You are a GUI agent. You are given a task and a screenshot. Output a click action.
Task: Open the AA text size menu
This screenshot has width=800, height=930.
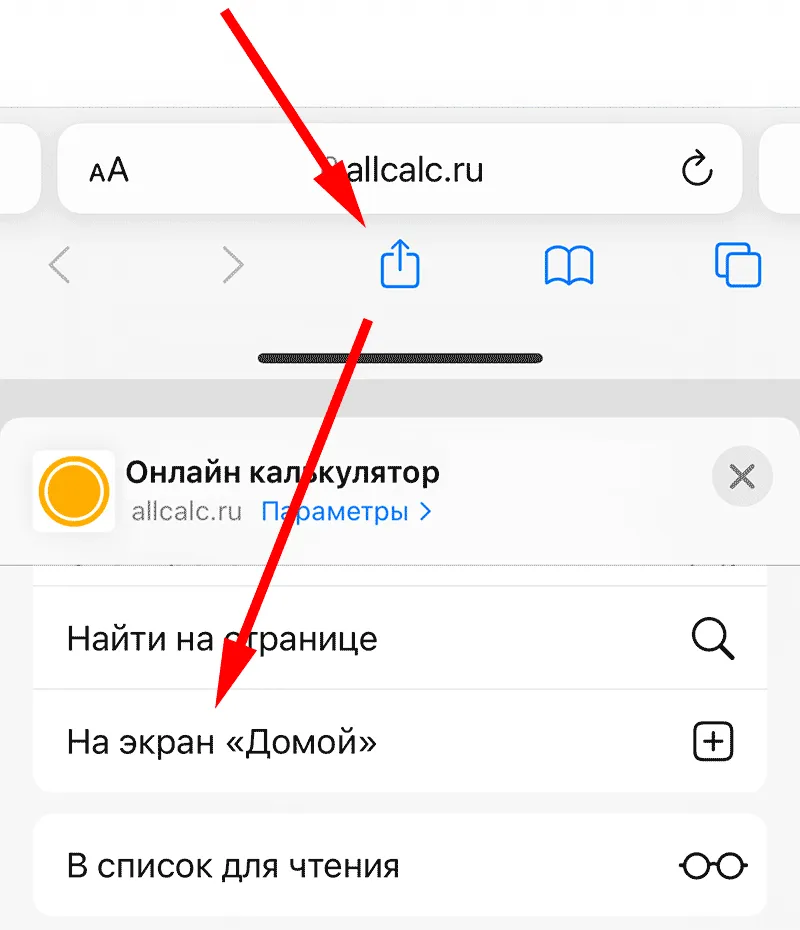tap(109, 170)
